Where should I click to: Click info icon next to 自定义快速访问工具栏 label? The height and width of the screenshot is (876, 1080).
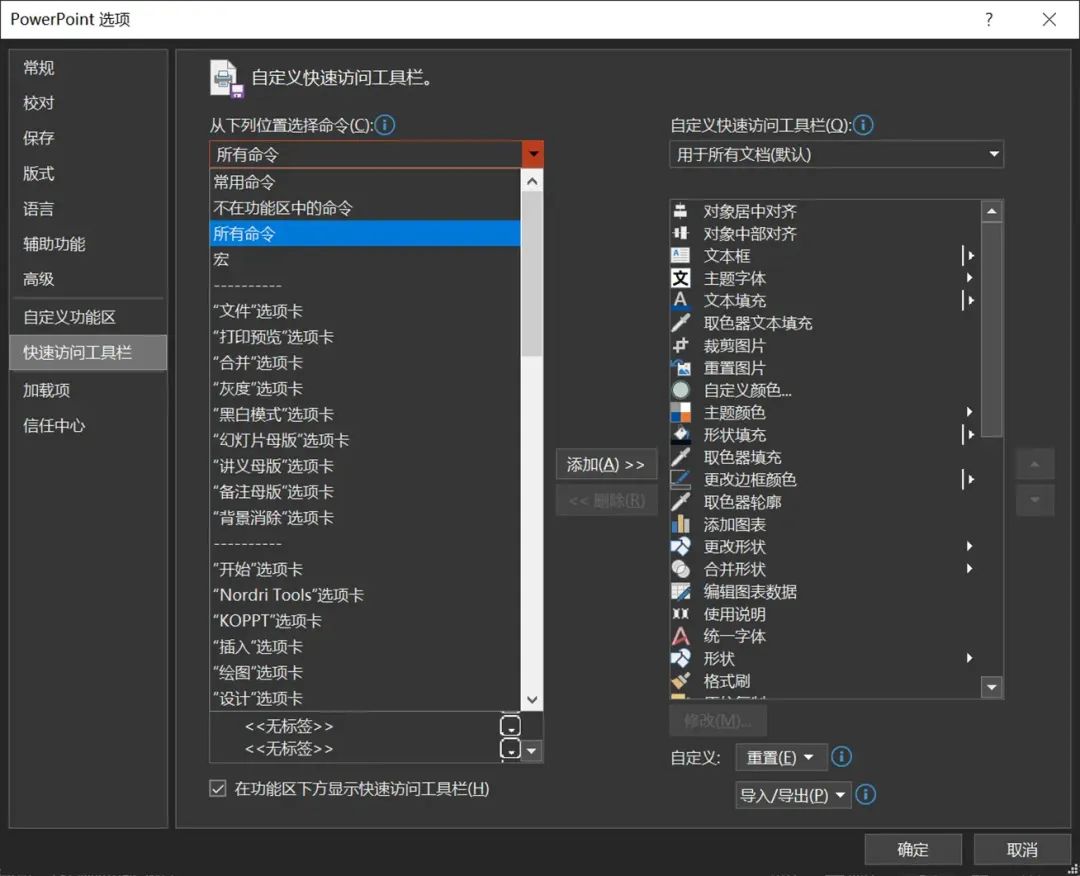pos(863,125)
